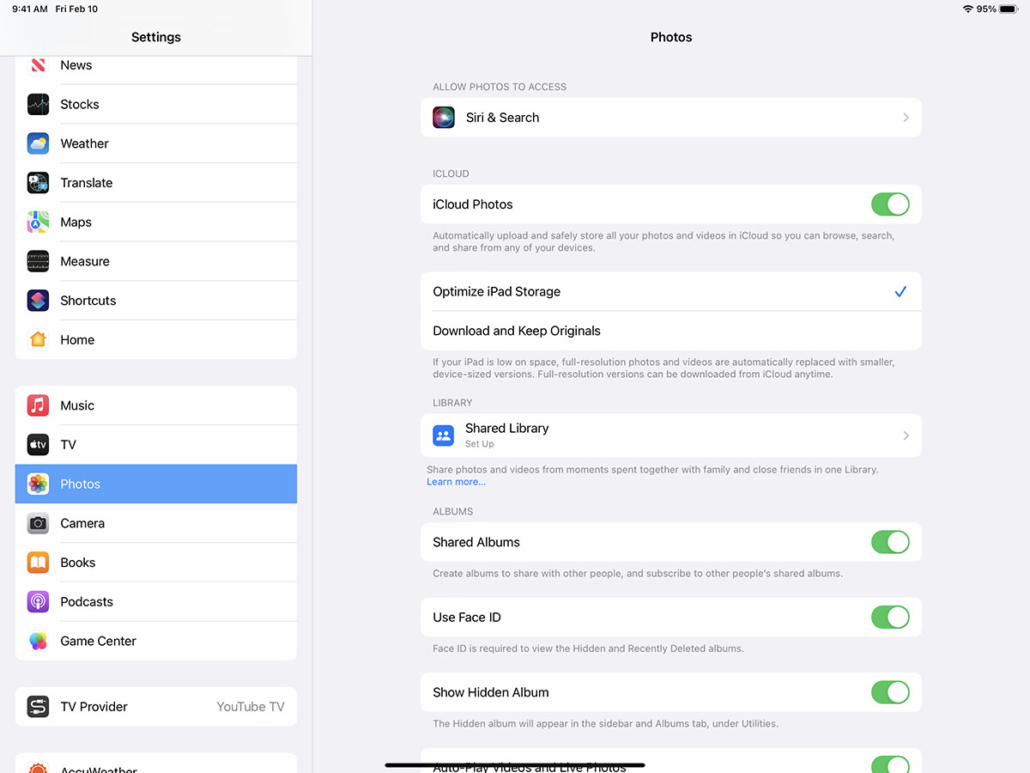Open Translate settings from the sidebar icon
This screenshot has height=773, width=1030.
37,183
